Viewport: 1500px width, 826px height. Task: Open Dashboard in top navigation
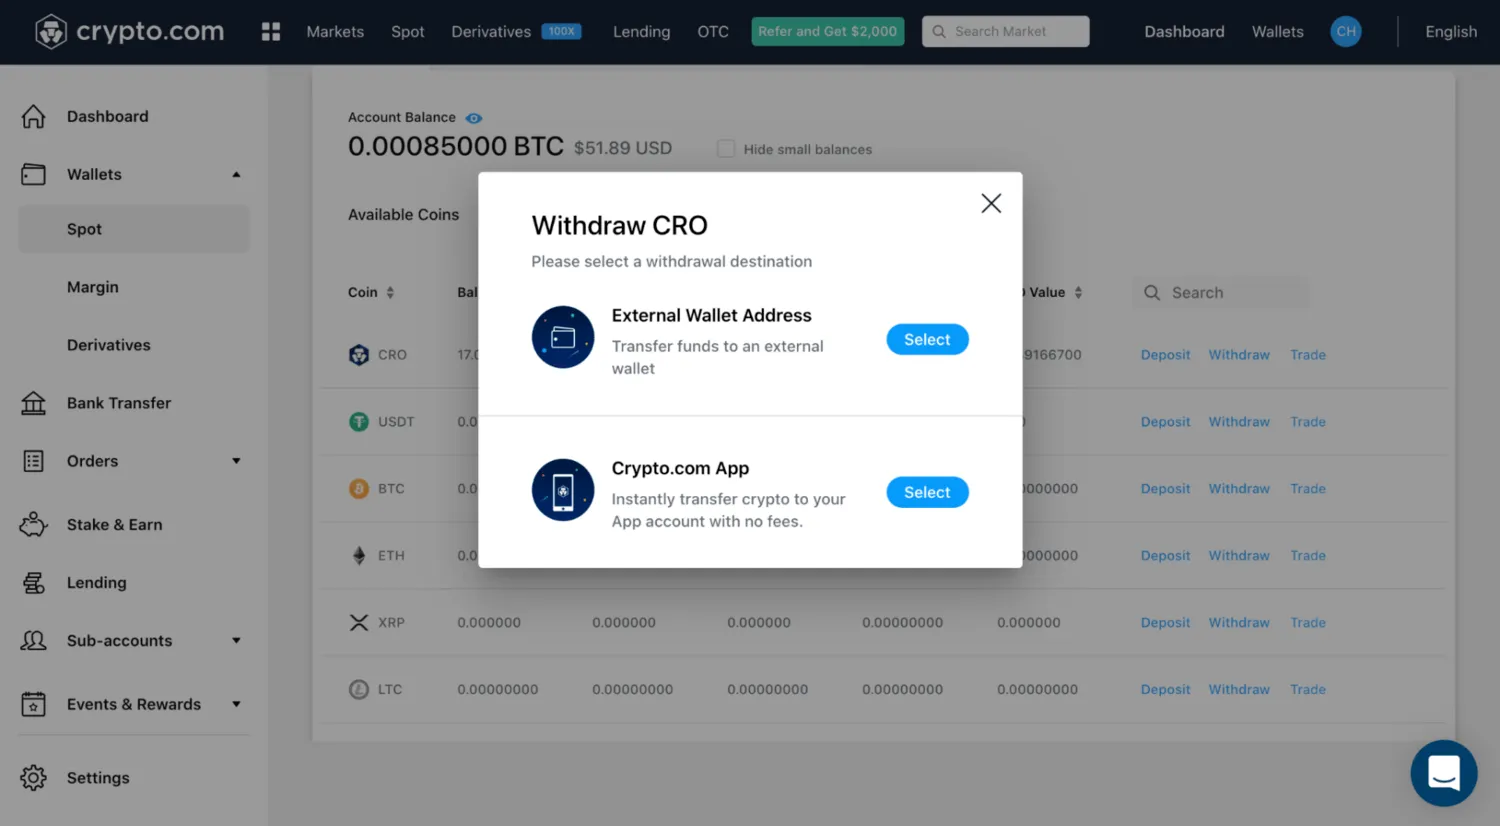1184,32
